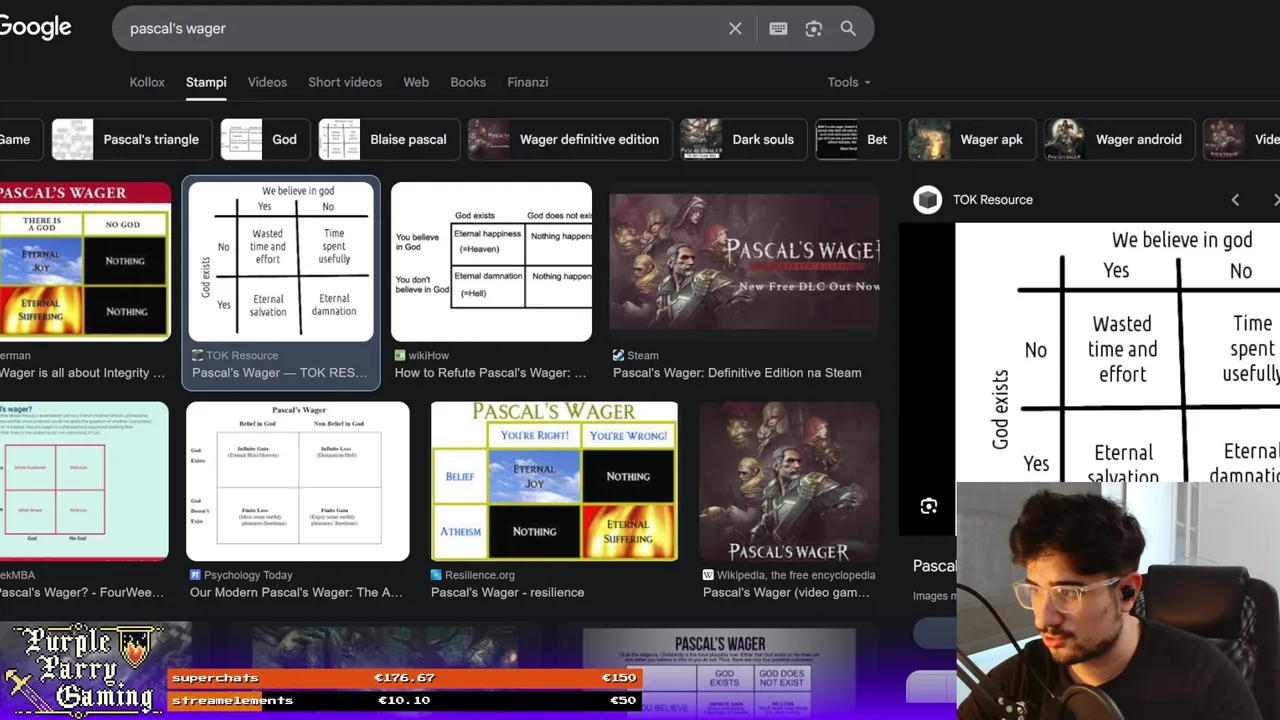This screenshot has width=1280, height=720.
Task: Click the streamelements progress bar in the overlay
Action: (x=404, y=700)
